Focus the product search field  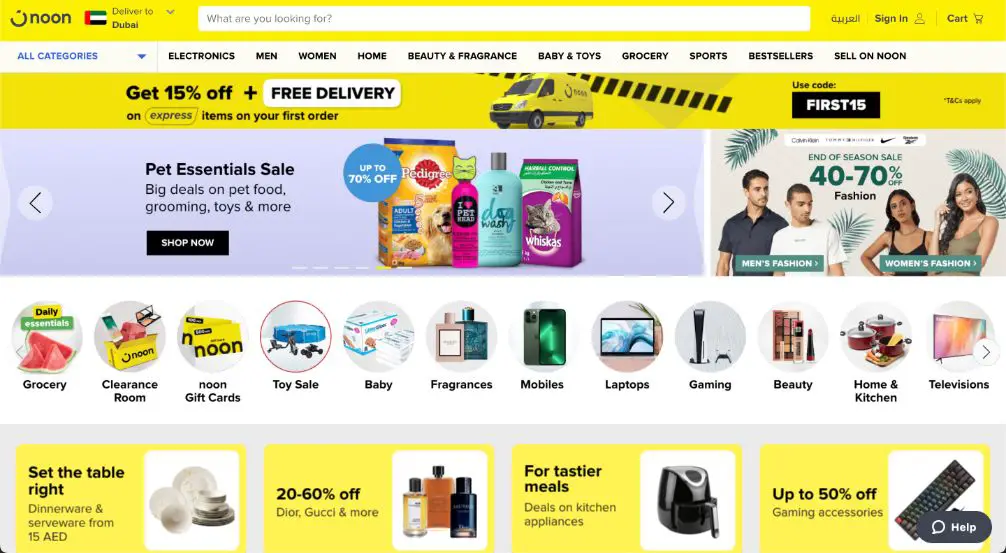pos(504,19)
